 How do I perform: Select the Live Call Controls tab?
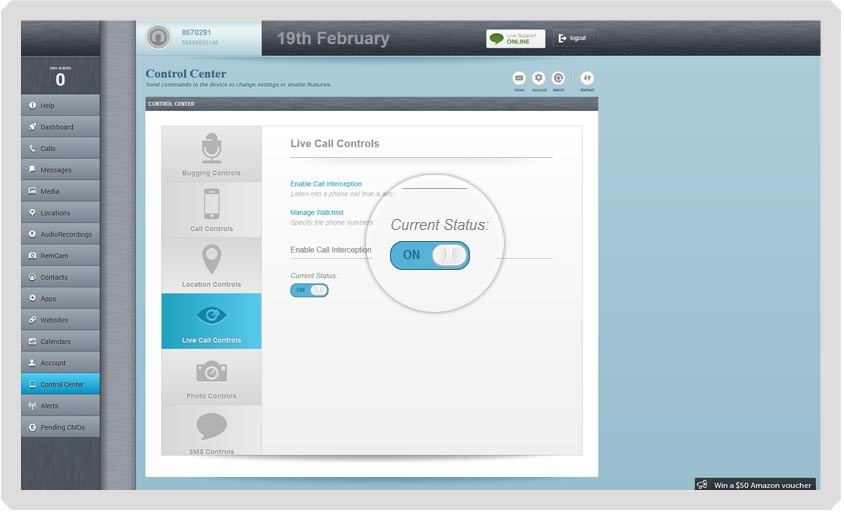click(x=211, y=321)
